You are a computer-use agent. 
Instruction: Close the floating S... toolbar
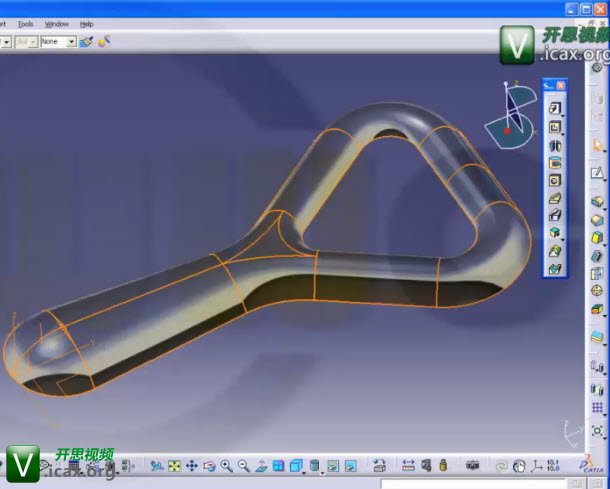(x=562, y=86)
